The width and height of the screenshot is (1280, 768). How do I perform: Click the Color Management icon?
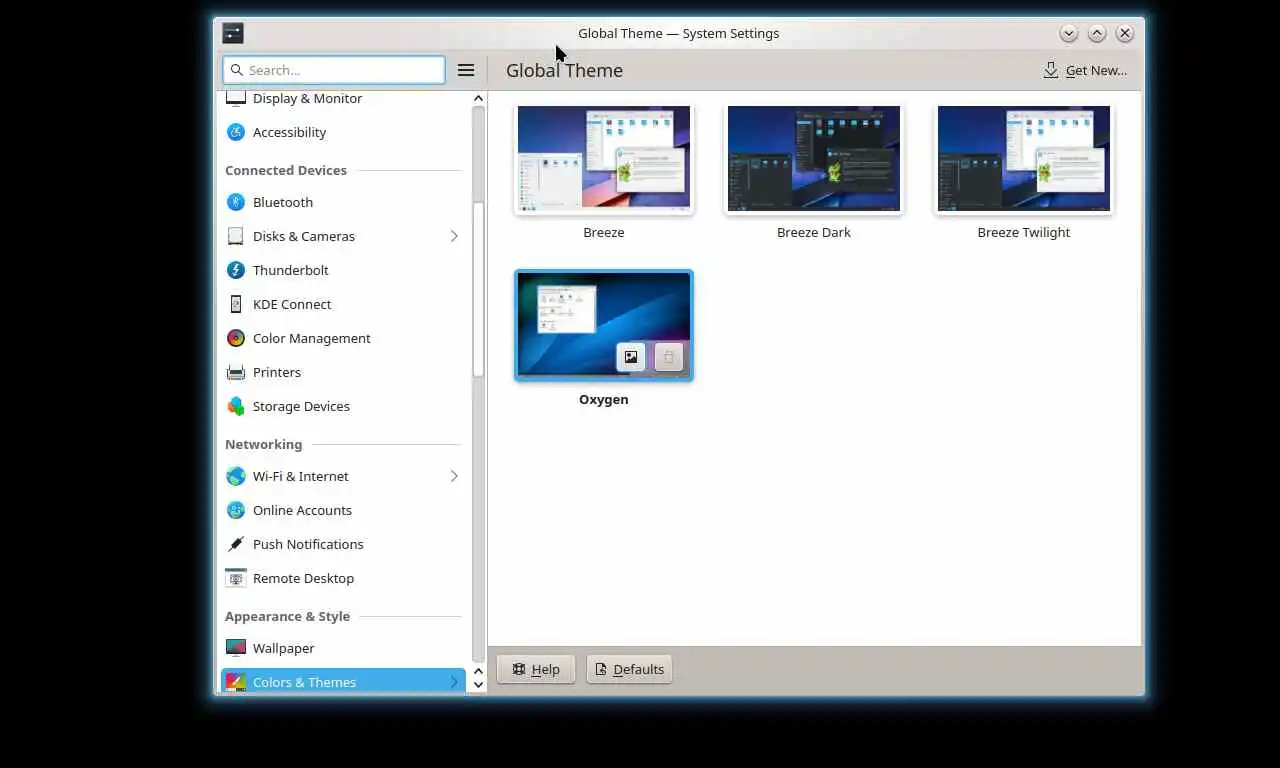[x=235, y=338]
